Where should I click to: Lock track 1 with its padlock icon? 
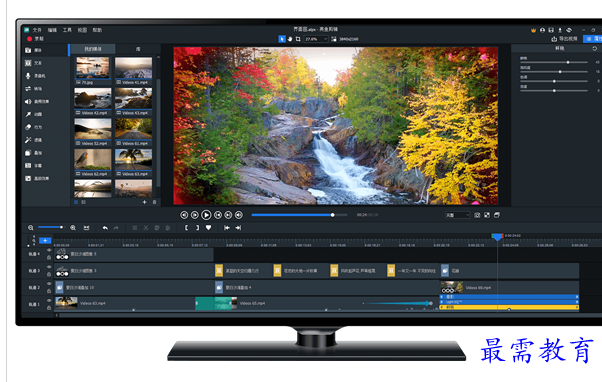pos(49,308)
